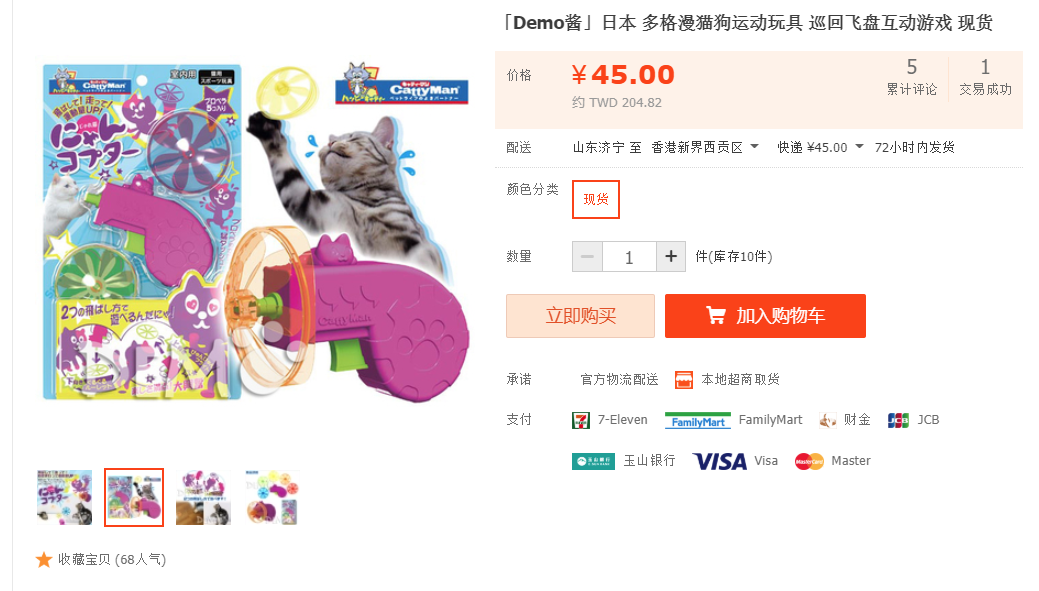Increase quantity with the plus button
Image resolution: width=1039 pixels, height=591 pixels.
point(671,256)
